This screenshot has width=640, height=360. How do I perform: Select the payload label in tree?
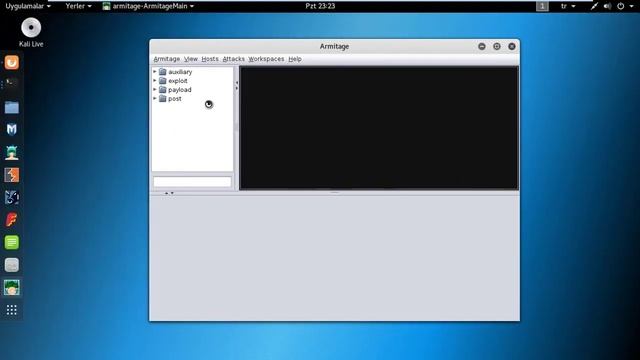[x=180, y=90]
